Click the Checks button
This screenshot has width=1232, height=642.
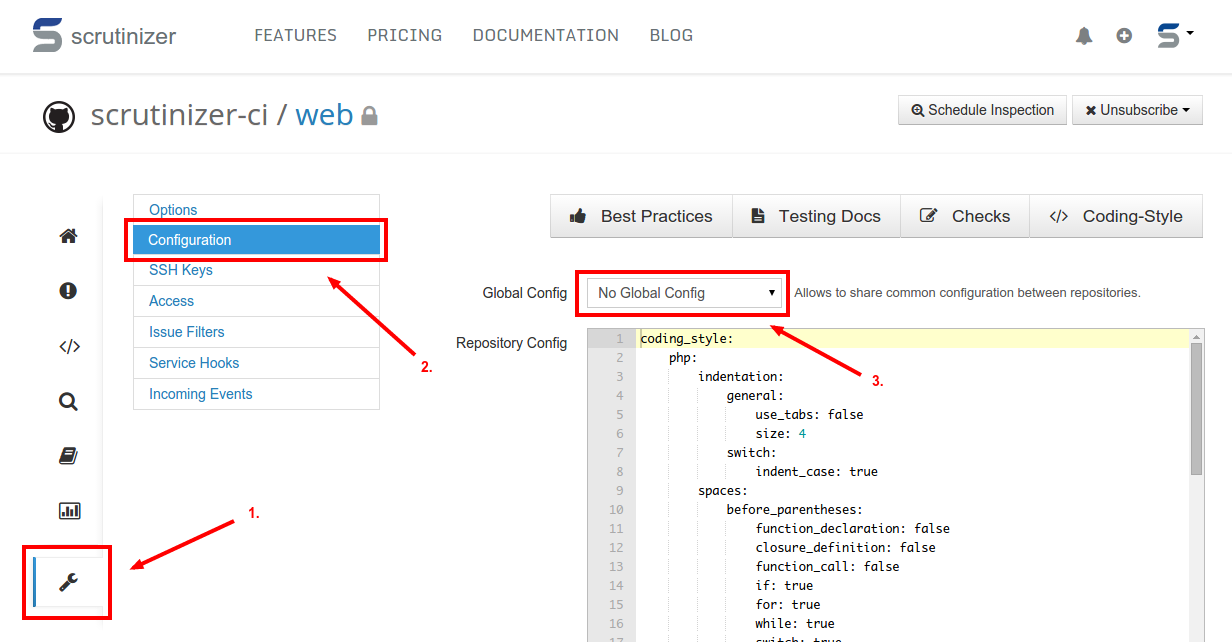point(965,216)
